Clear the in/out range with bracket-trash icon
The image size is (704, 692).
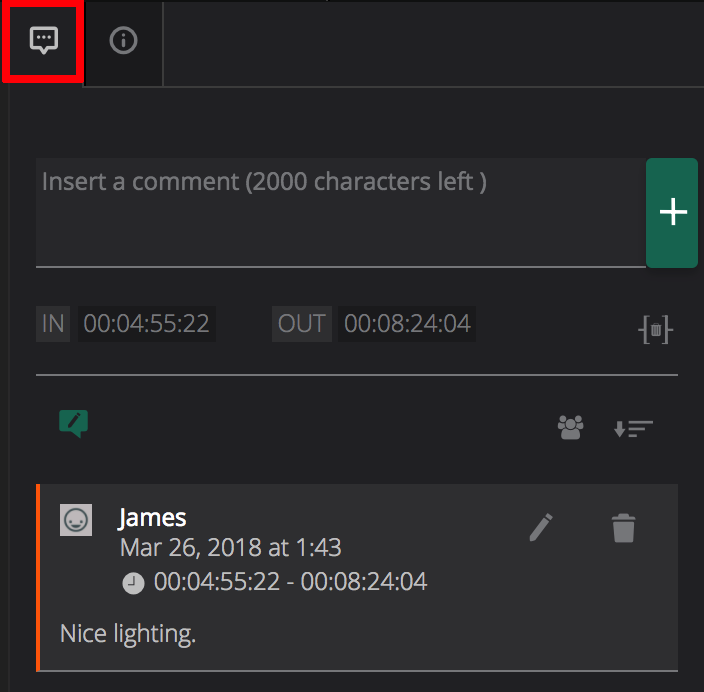point(655,328)
